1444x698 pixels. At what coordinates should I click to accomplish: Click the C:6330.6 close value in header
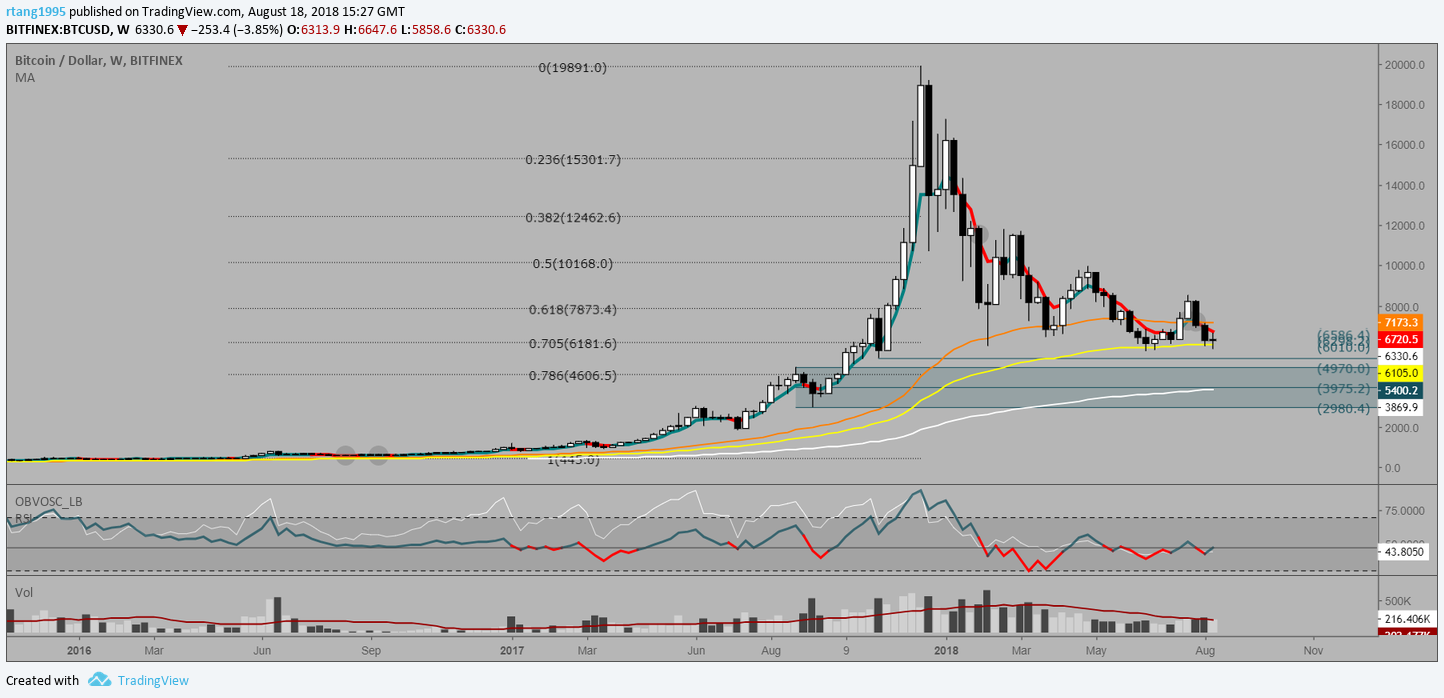click(480, 30)
